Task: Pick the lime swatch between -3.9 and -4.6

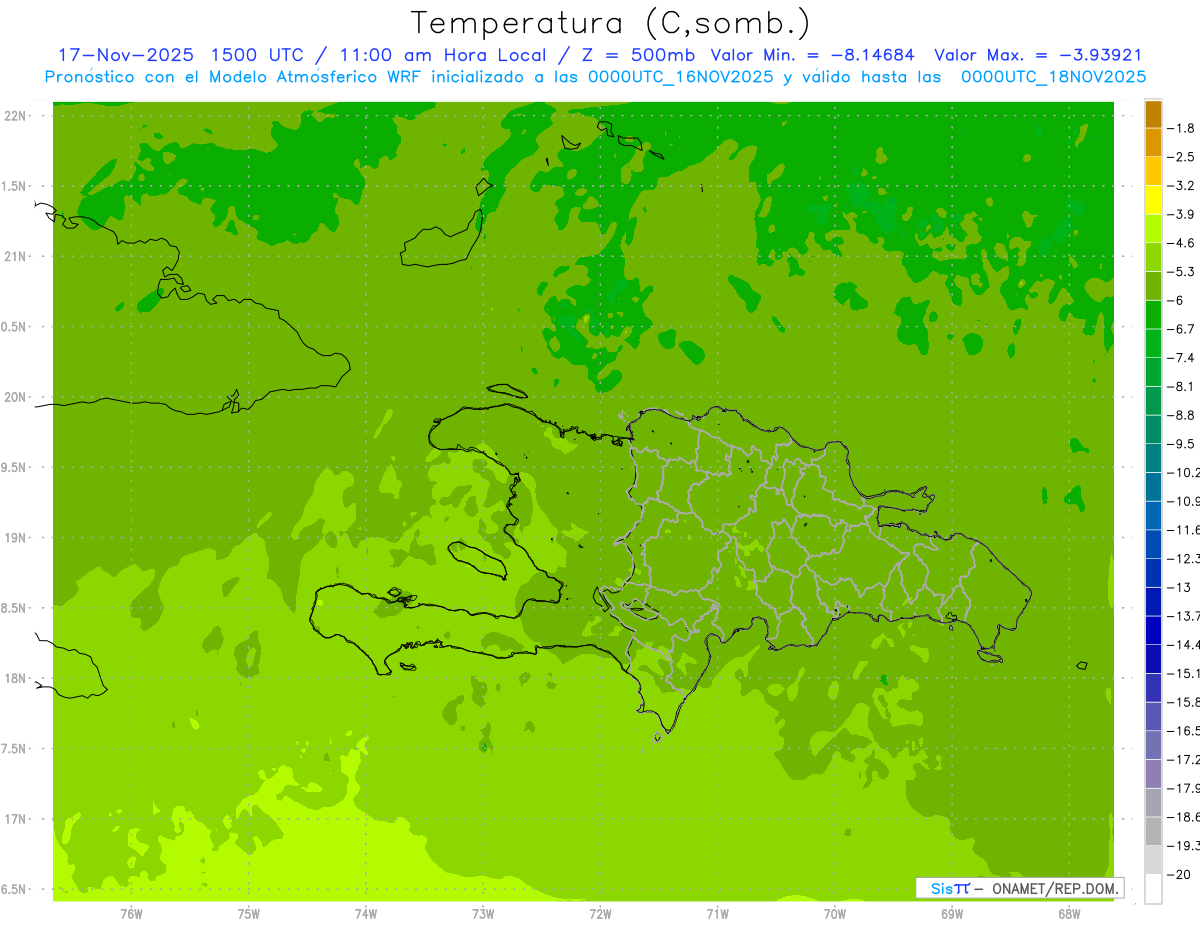Action: point(1153,228)
